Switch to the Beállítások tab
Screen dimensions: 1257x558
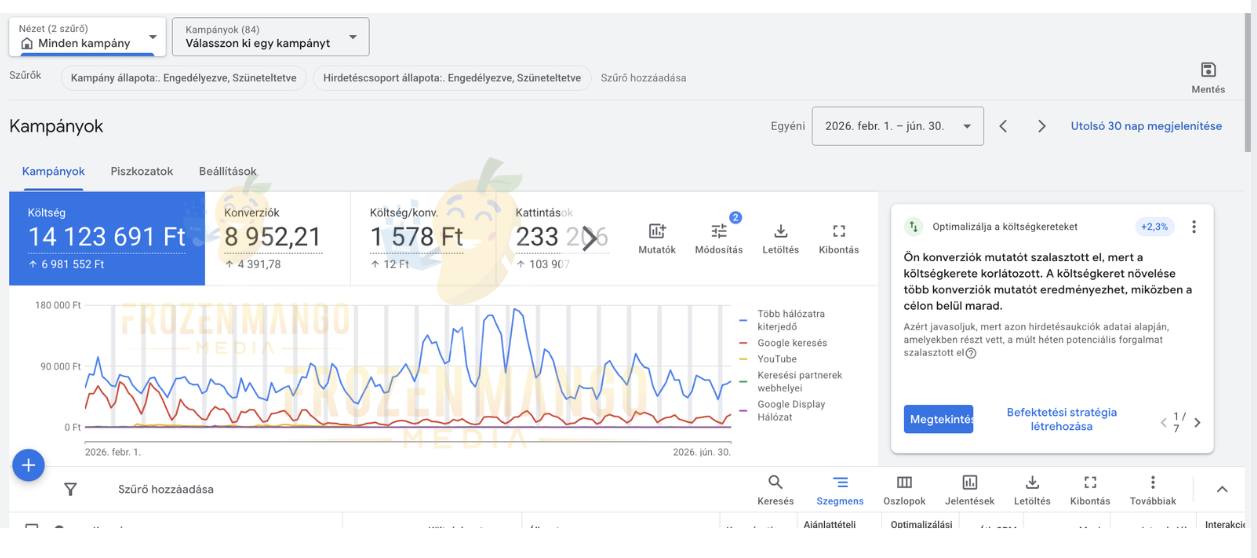(228, 171)
